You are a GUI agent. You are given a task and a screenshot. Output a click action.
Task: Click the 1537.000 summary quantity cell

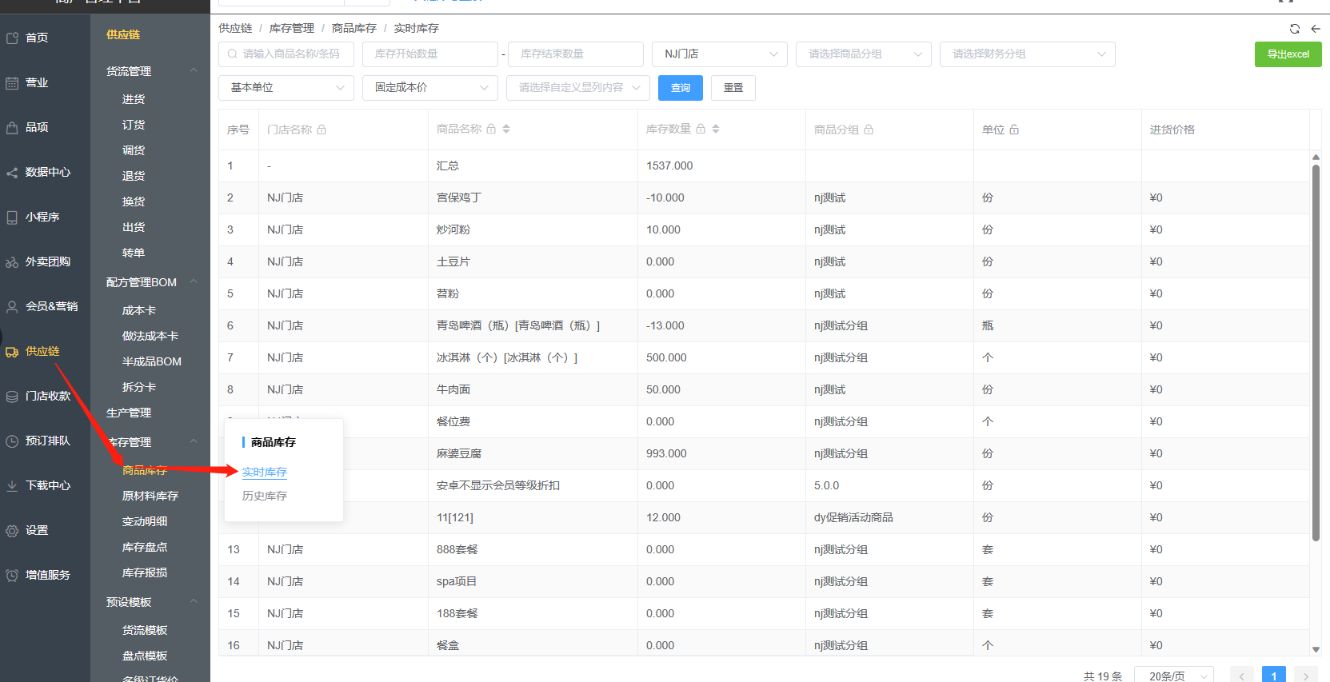[720, 166]
